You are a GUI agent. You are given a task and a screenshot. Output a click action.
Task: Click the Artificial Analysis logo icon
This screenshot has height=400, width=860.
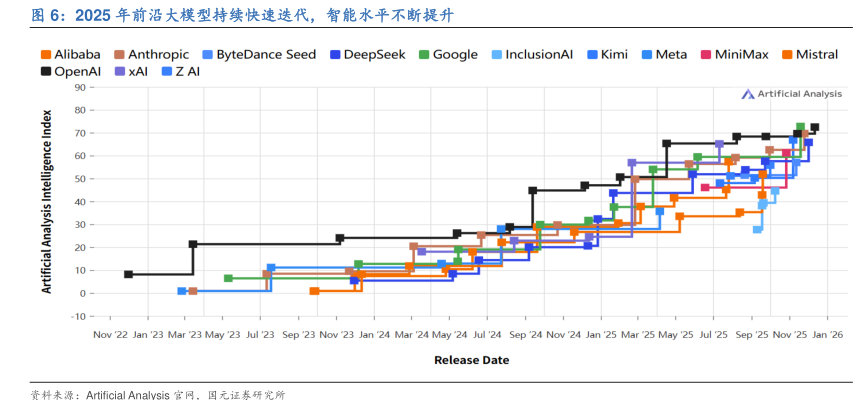(748, 94)
